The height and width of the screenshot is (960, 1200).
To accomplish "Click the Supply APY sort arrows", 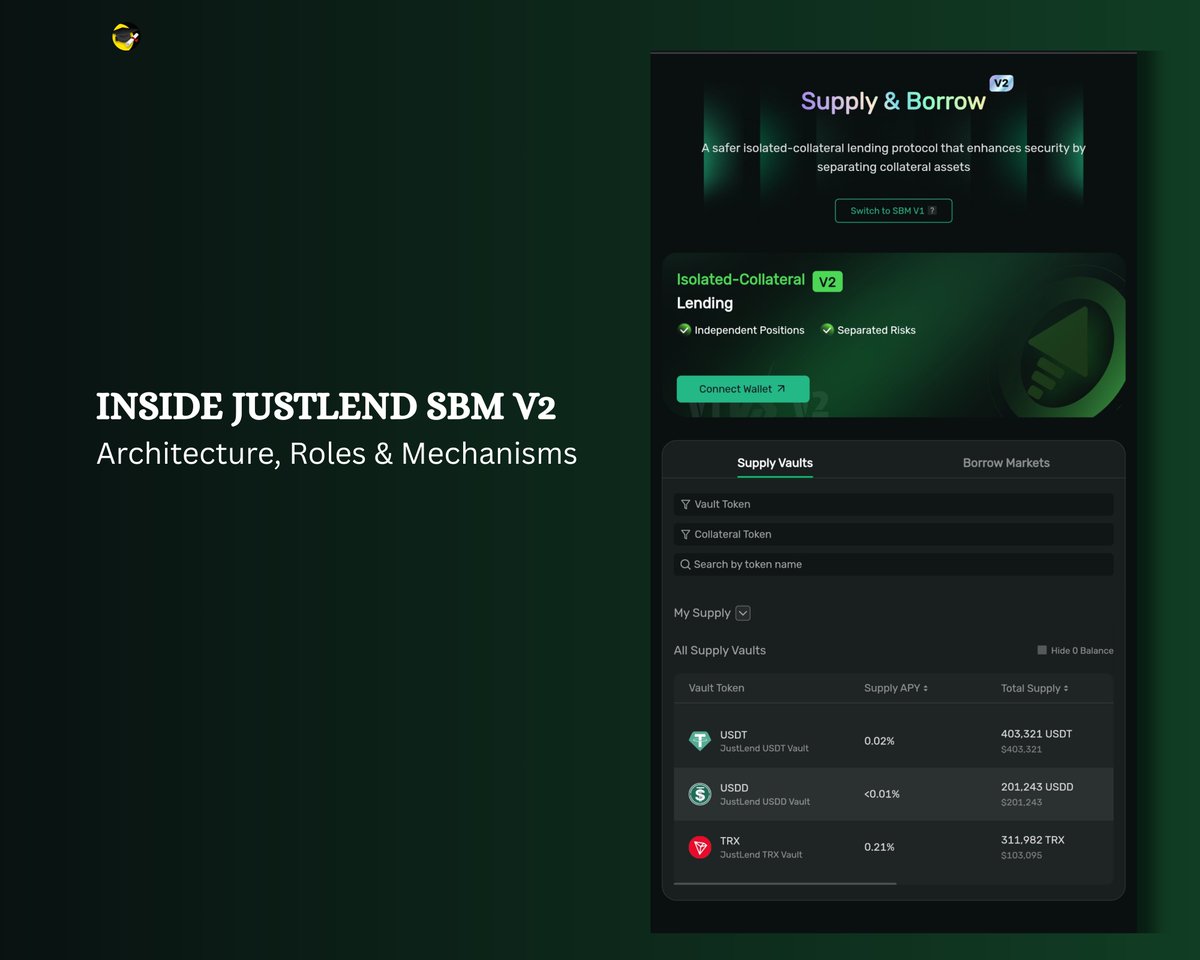I will (925, 689).
